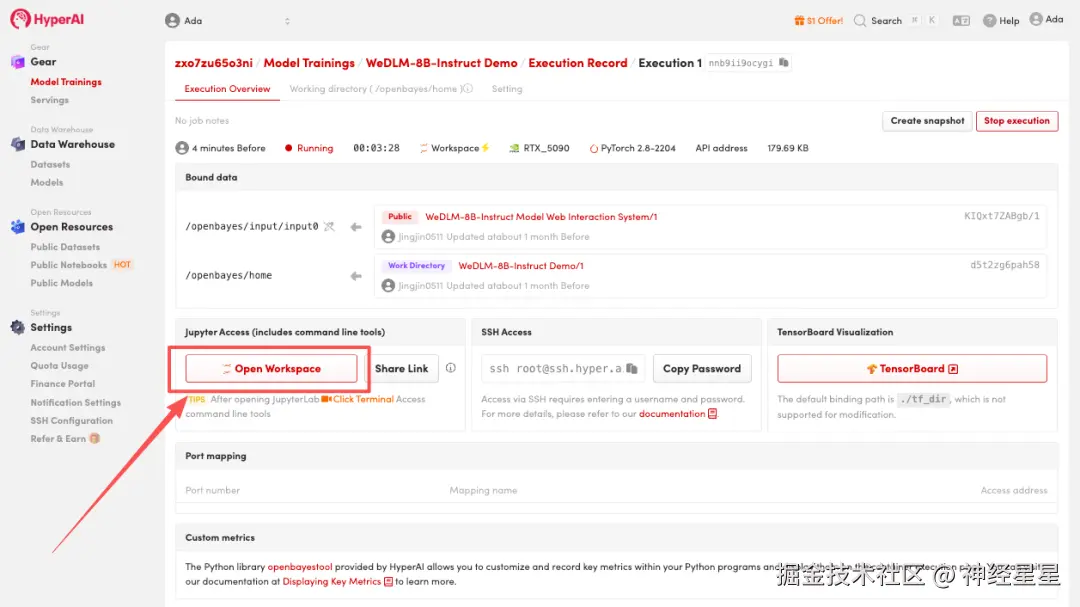Open Models under Data Warehouse
Screen dimensions: 1080x607
pyautogui.click(x=47, y=183)
